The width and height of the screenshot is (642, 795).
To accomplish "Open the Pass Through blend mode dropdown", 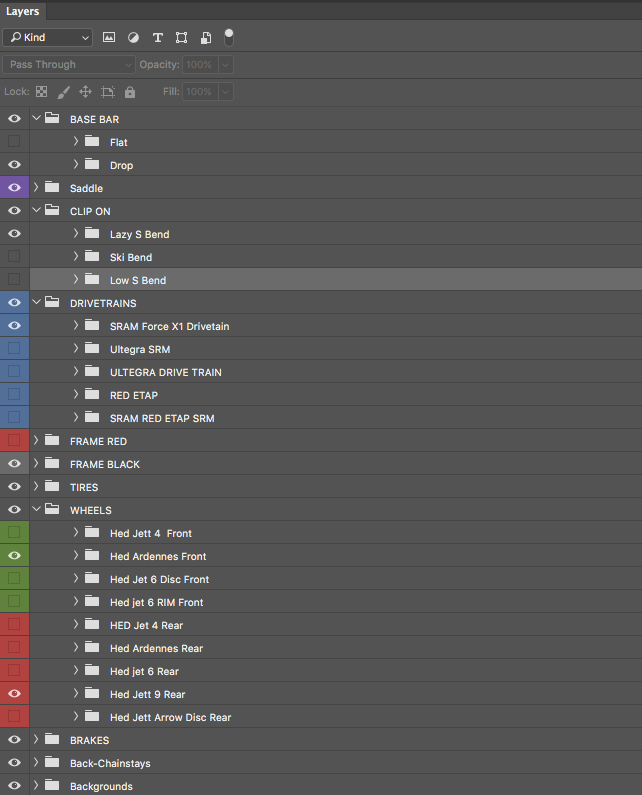I will tap(69, 64).
